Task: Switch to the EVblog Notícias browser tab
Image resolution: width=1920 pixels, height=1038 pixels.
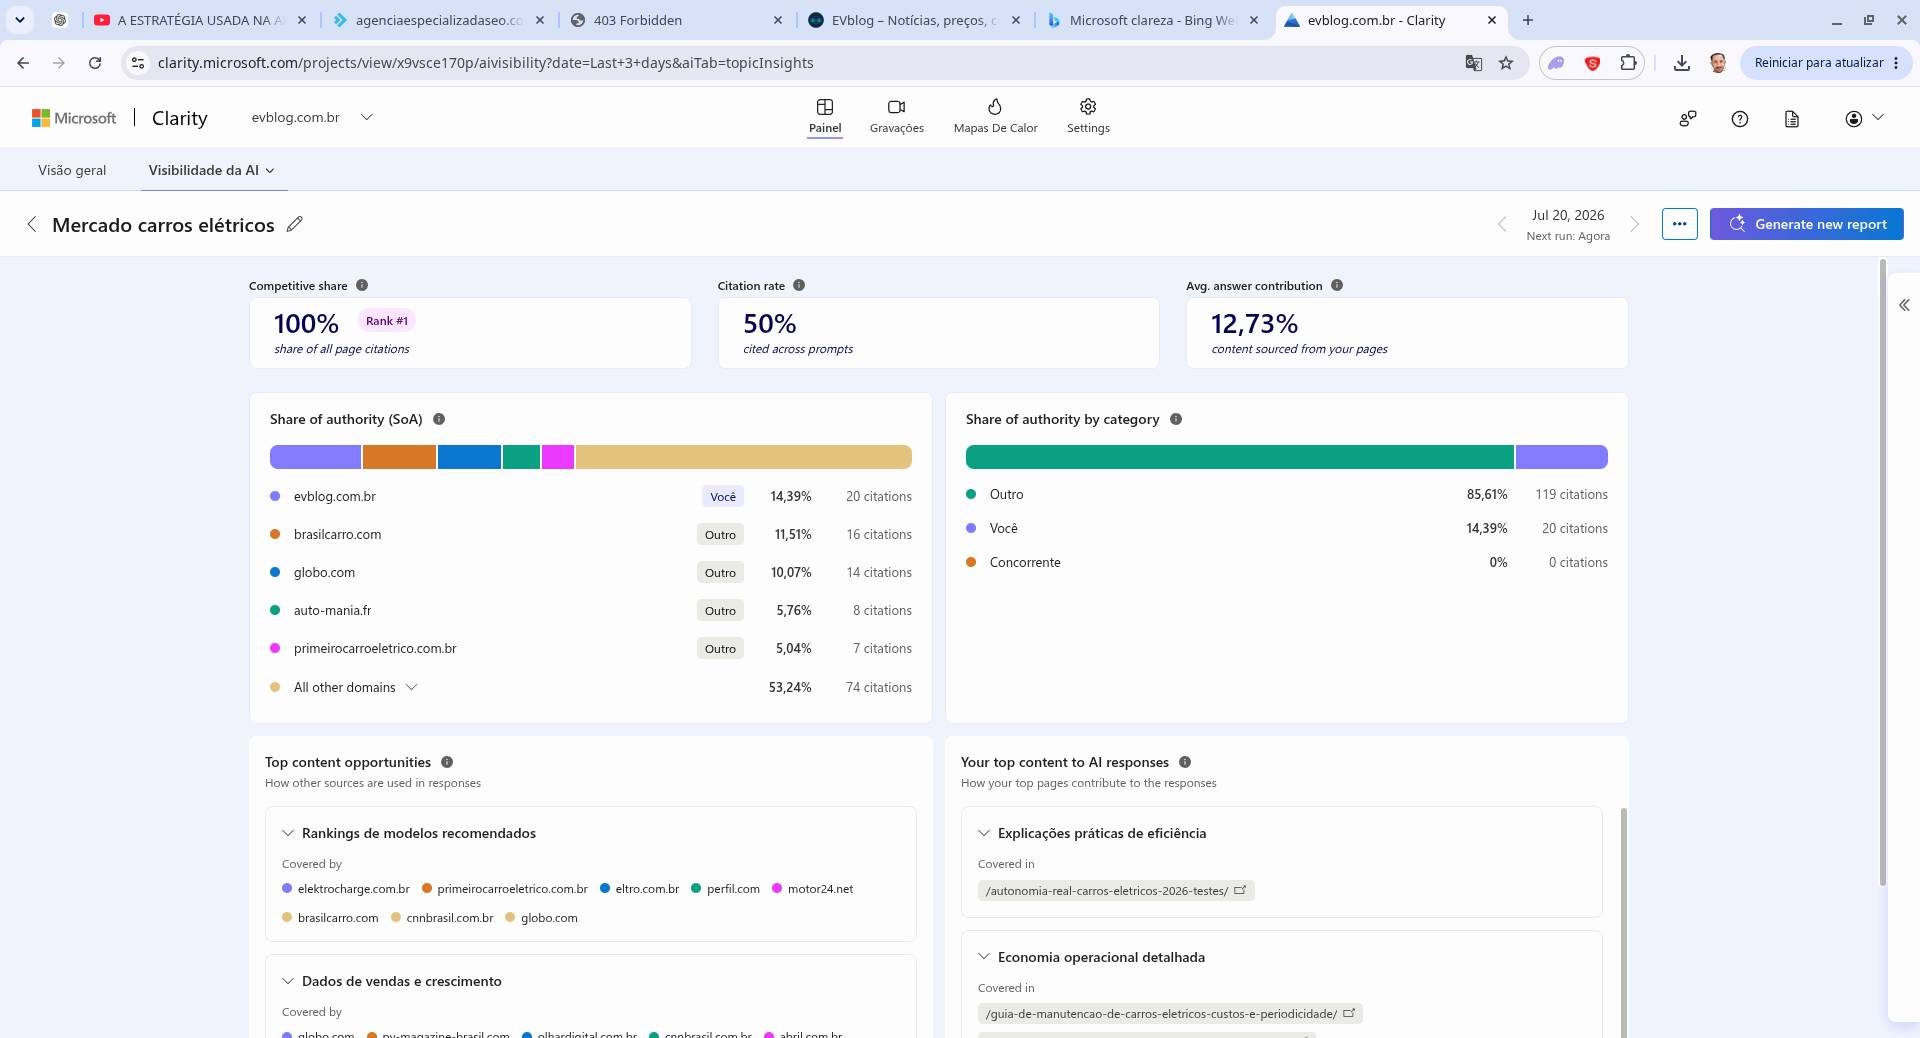Action: [916, 20]
